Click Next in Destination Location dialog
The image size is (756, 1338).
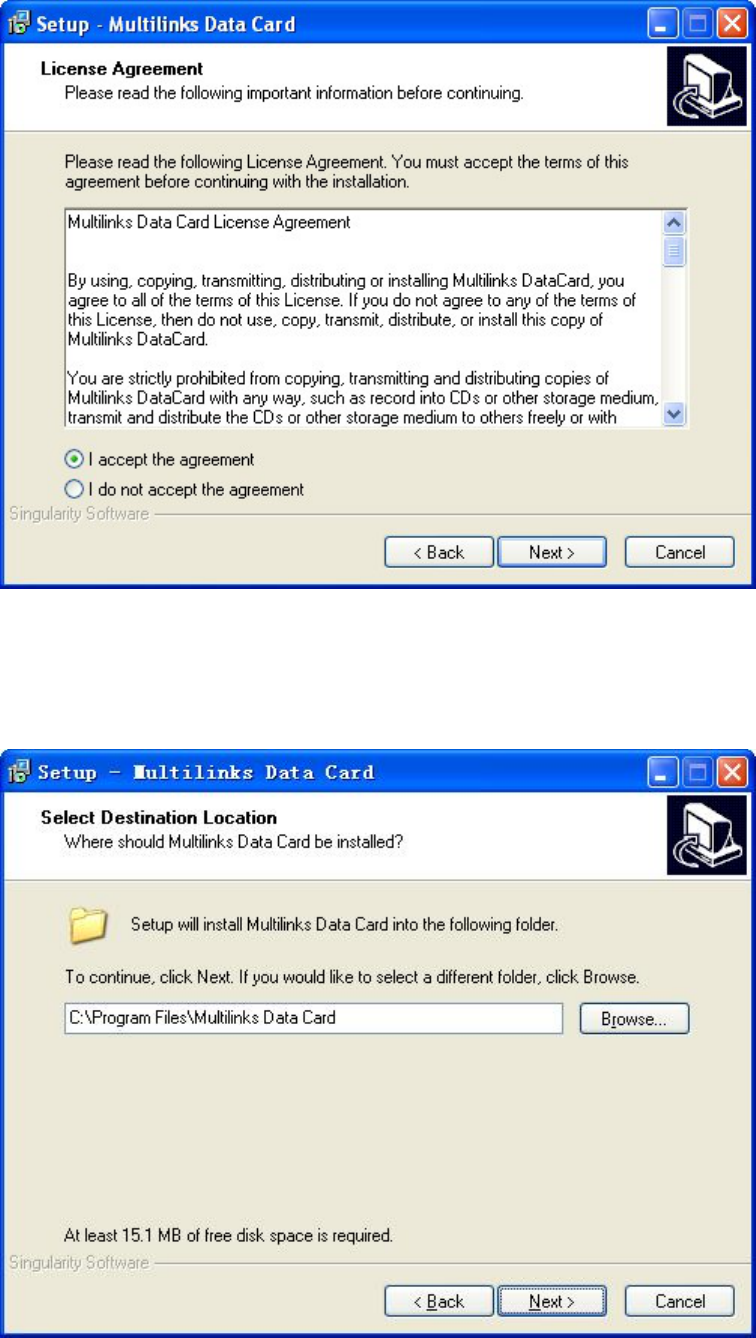552,1301
